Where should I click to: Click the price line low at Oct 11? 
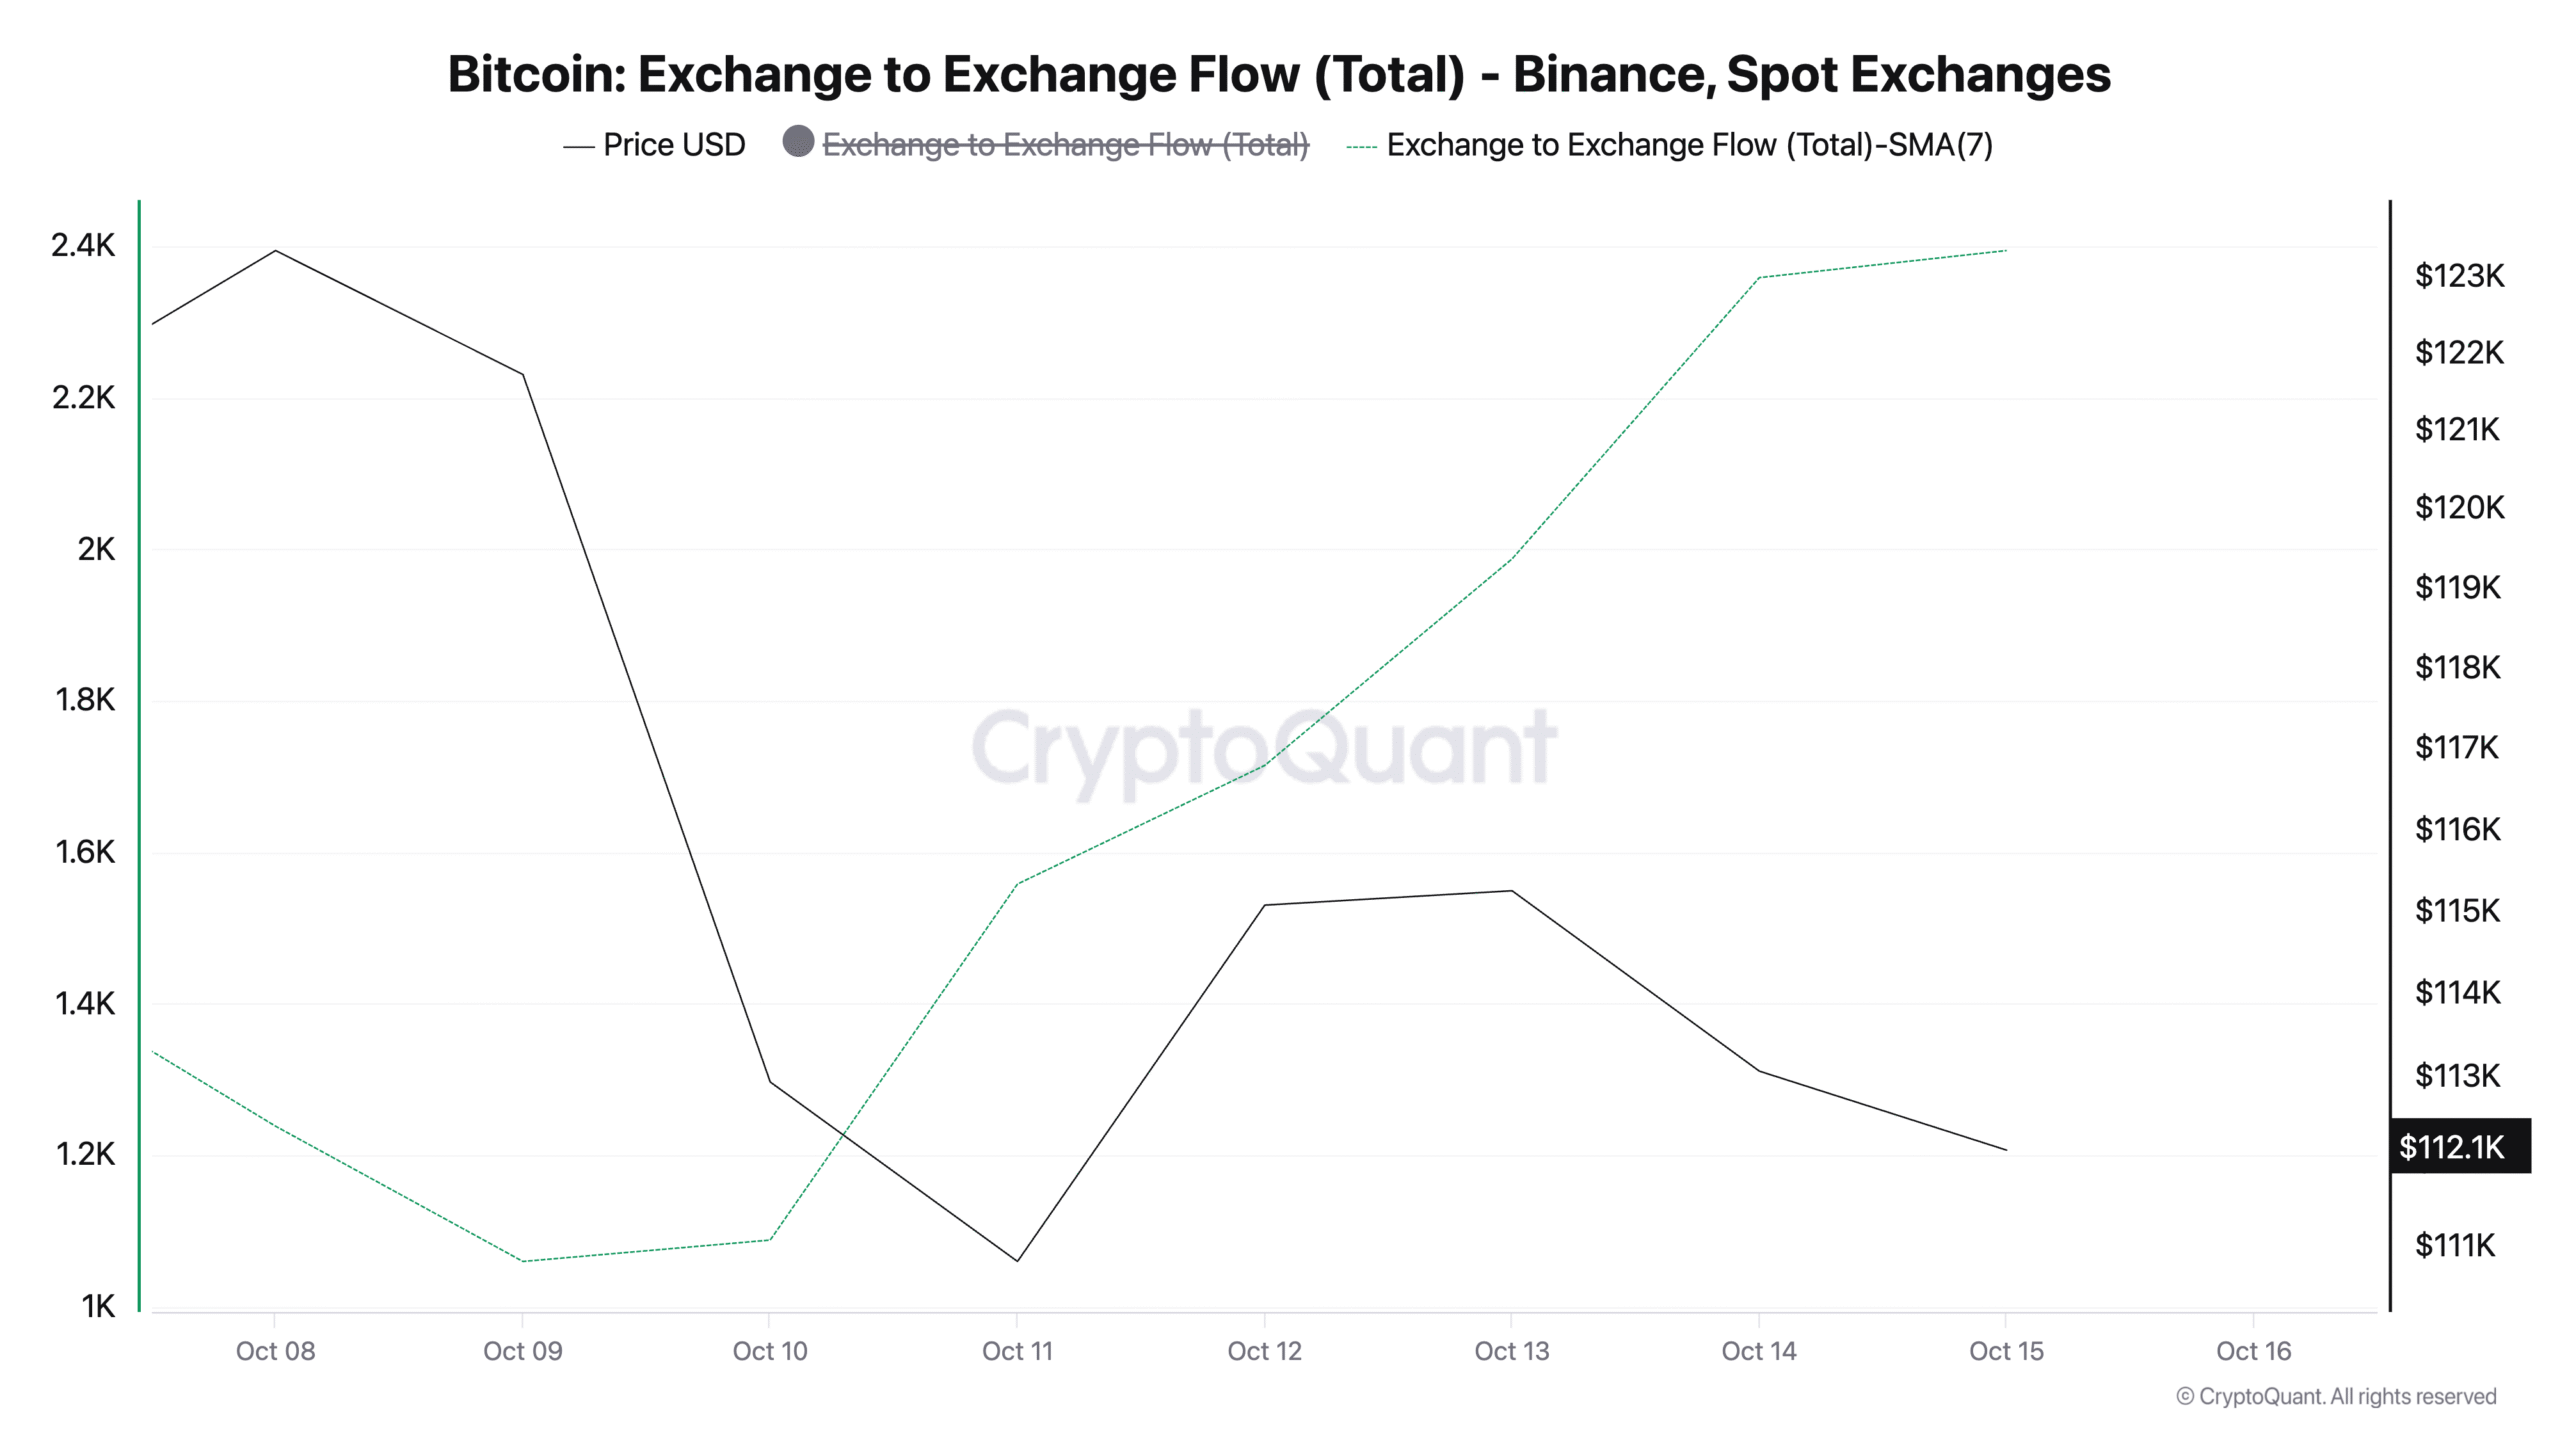pyautogui.click(x=1017, y=1260)
